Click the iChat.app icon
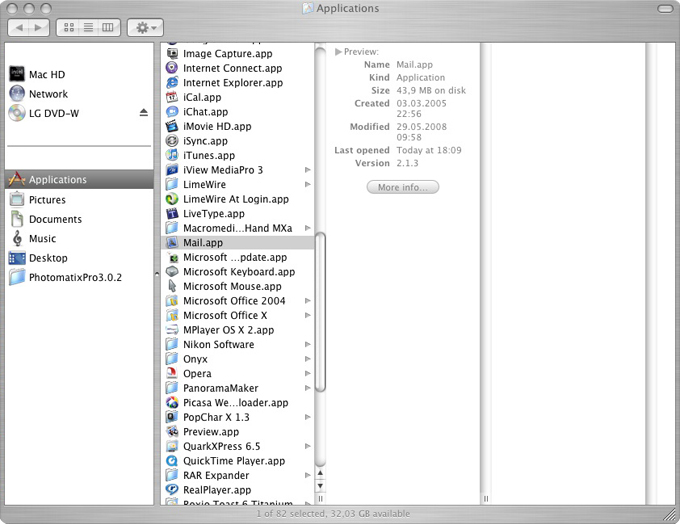This screenshot has height=524, width=680. pos(172,111)
